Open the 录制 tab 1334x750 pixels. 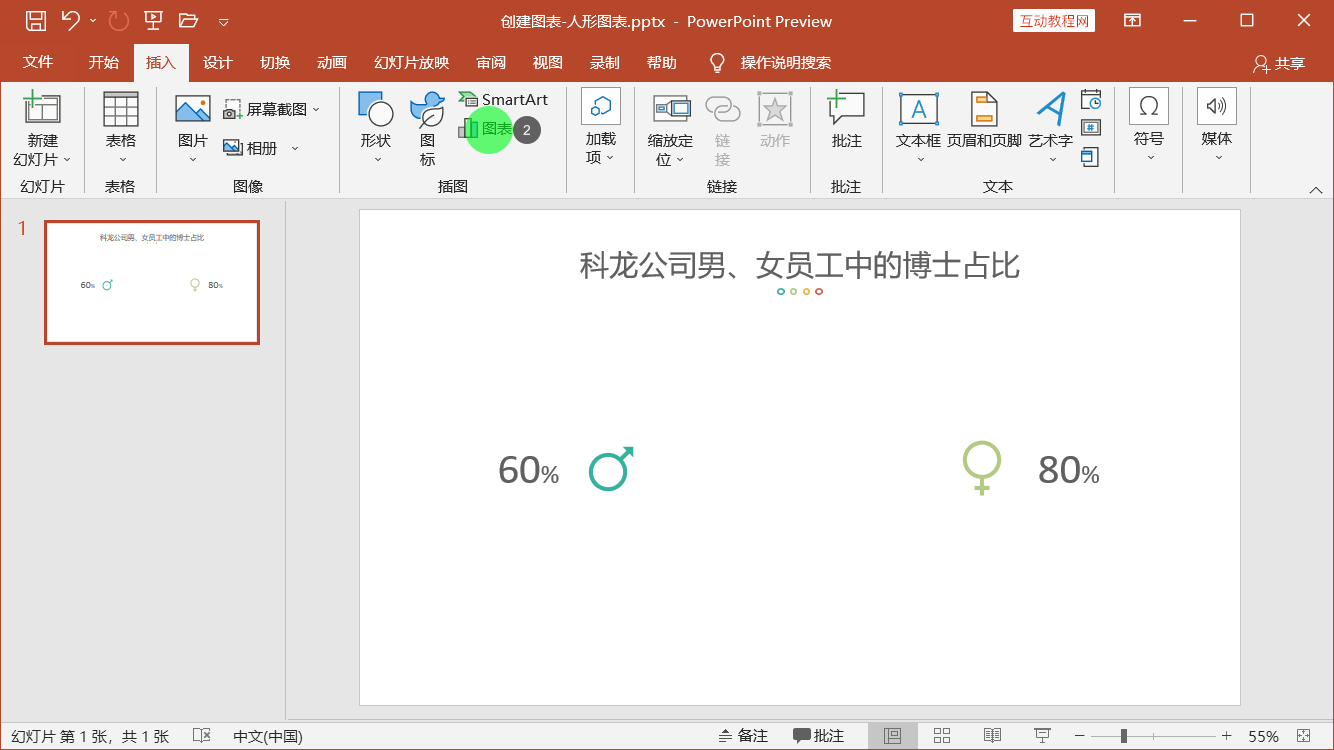[605, 62]
